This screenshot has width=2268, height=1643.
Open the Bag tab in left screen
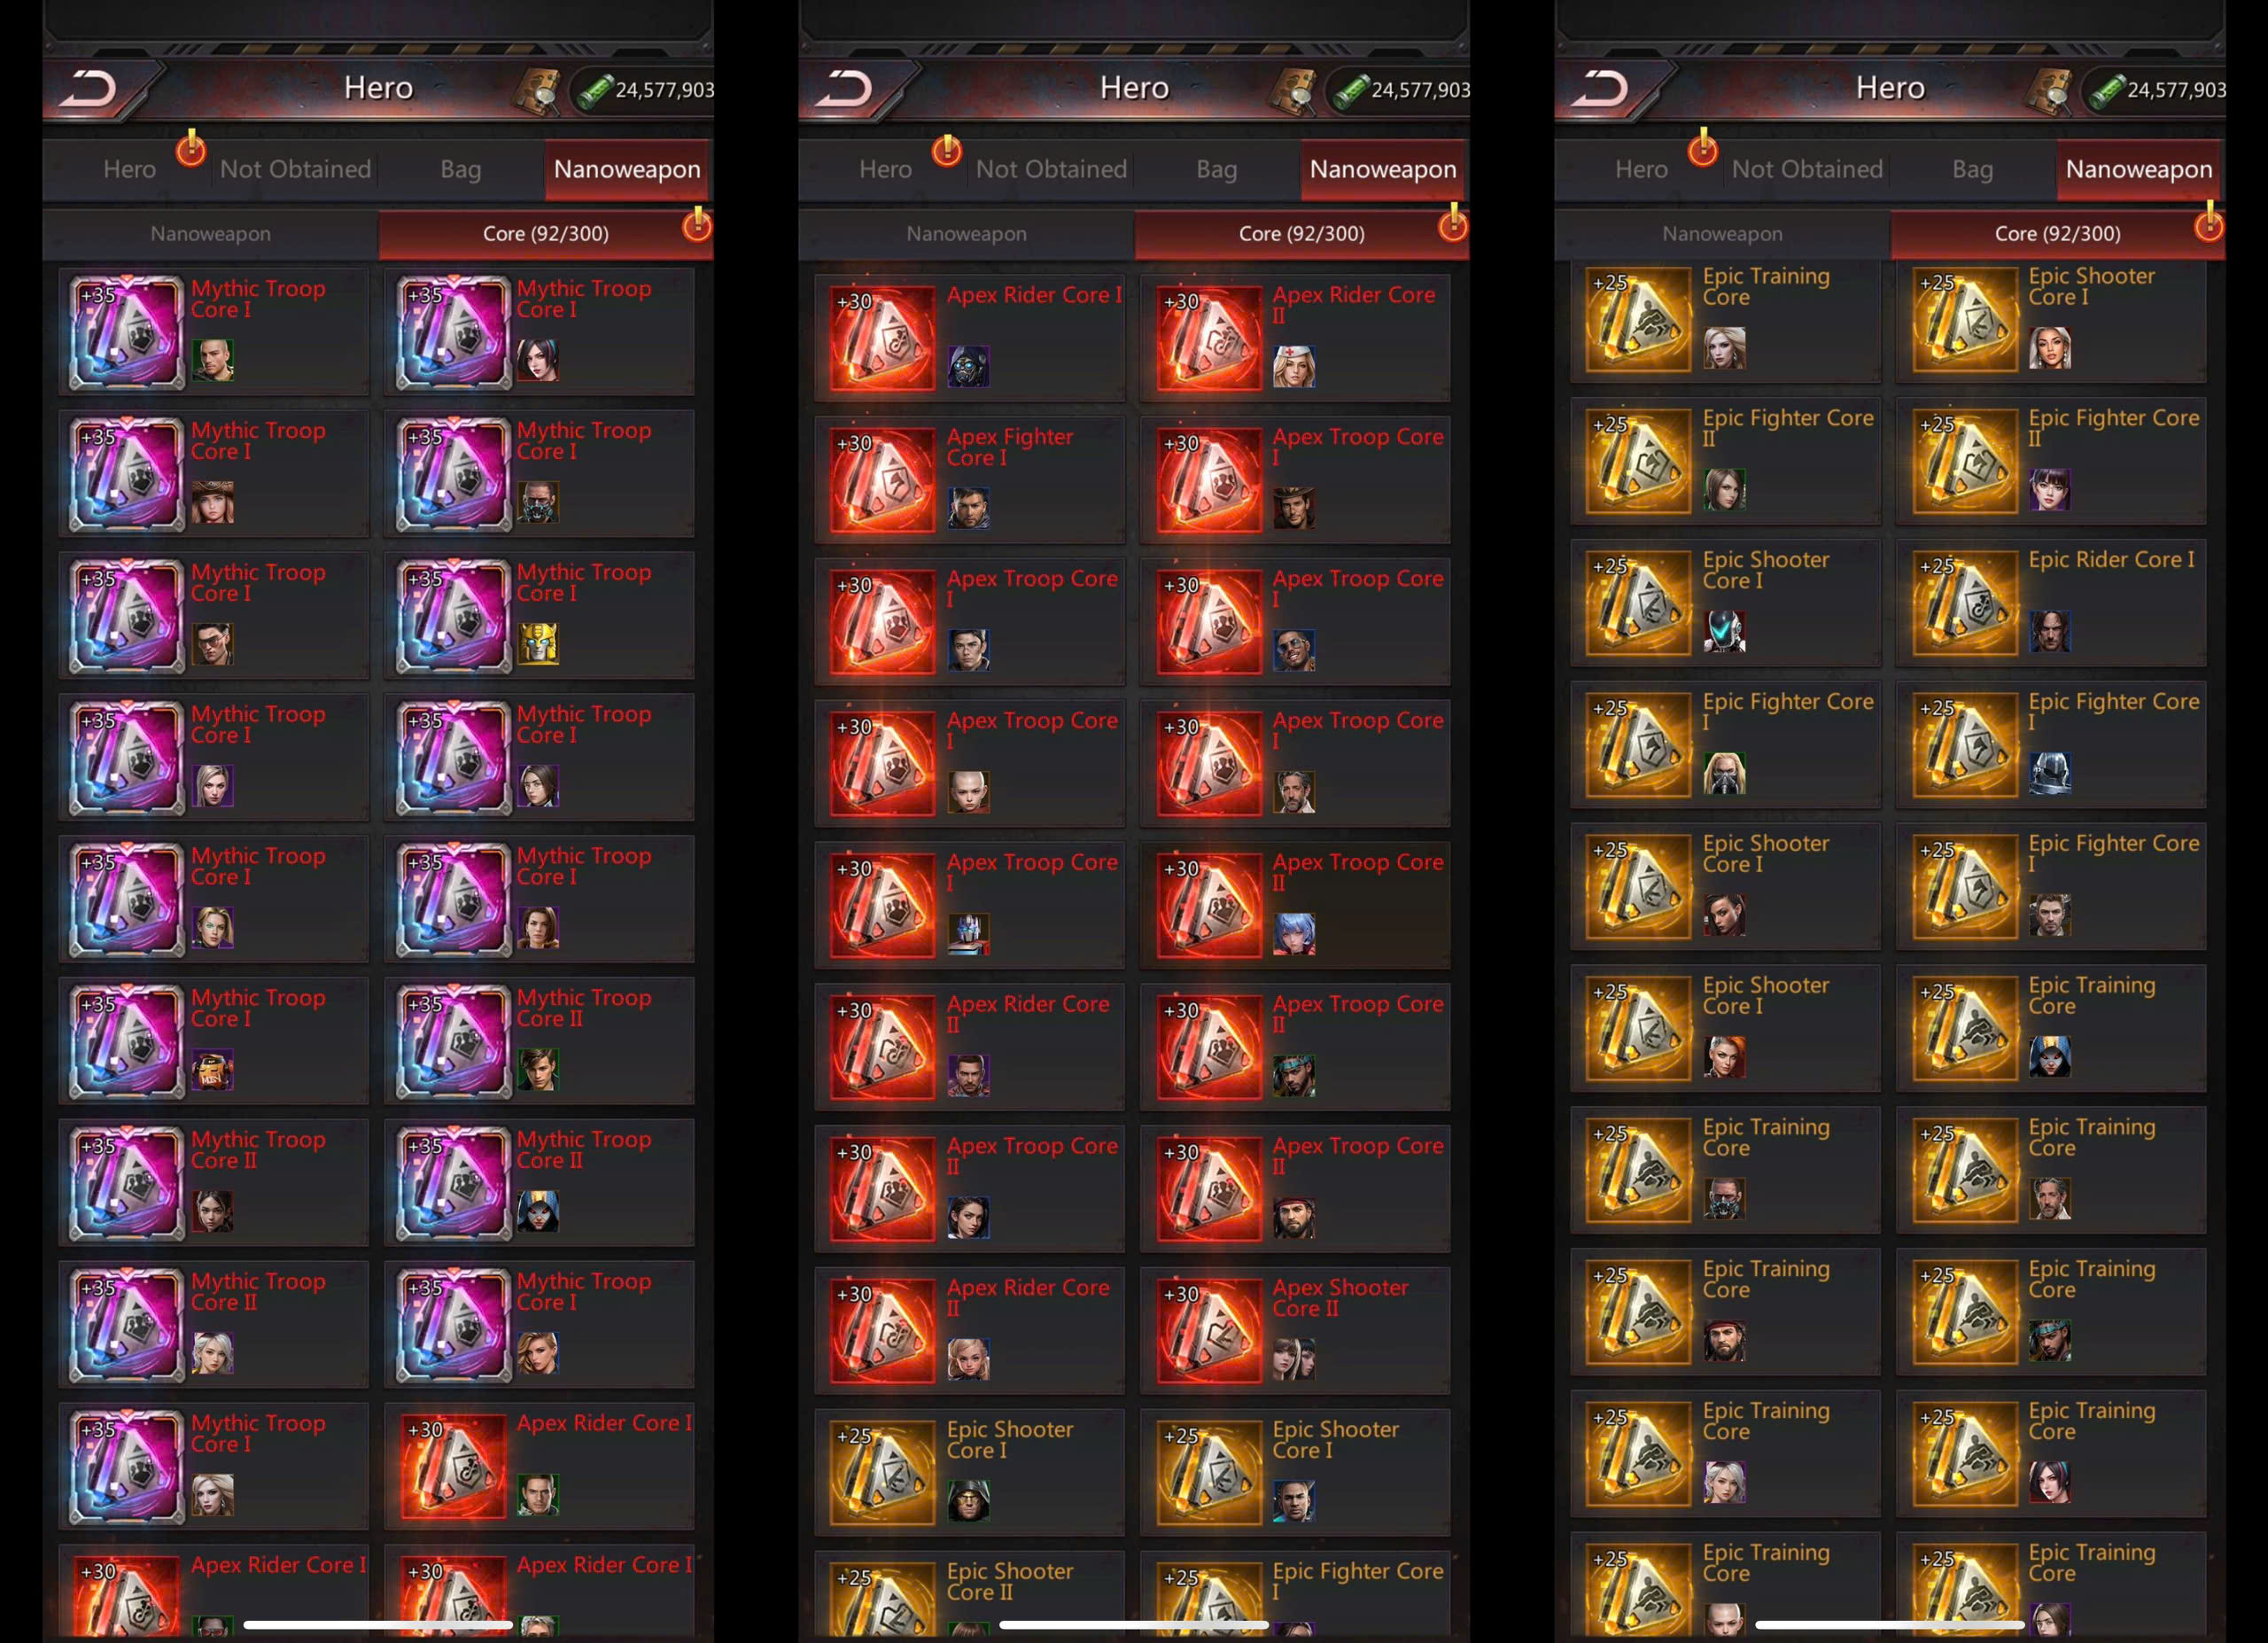point(461,169)
